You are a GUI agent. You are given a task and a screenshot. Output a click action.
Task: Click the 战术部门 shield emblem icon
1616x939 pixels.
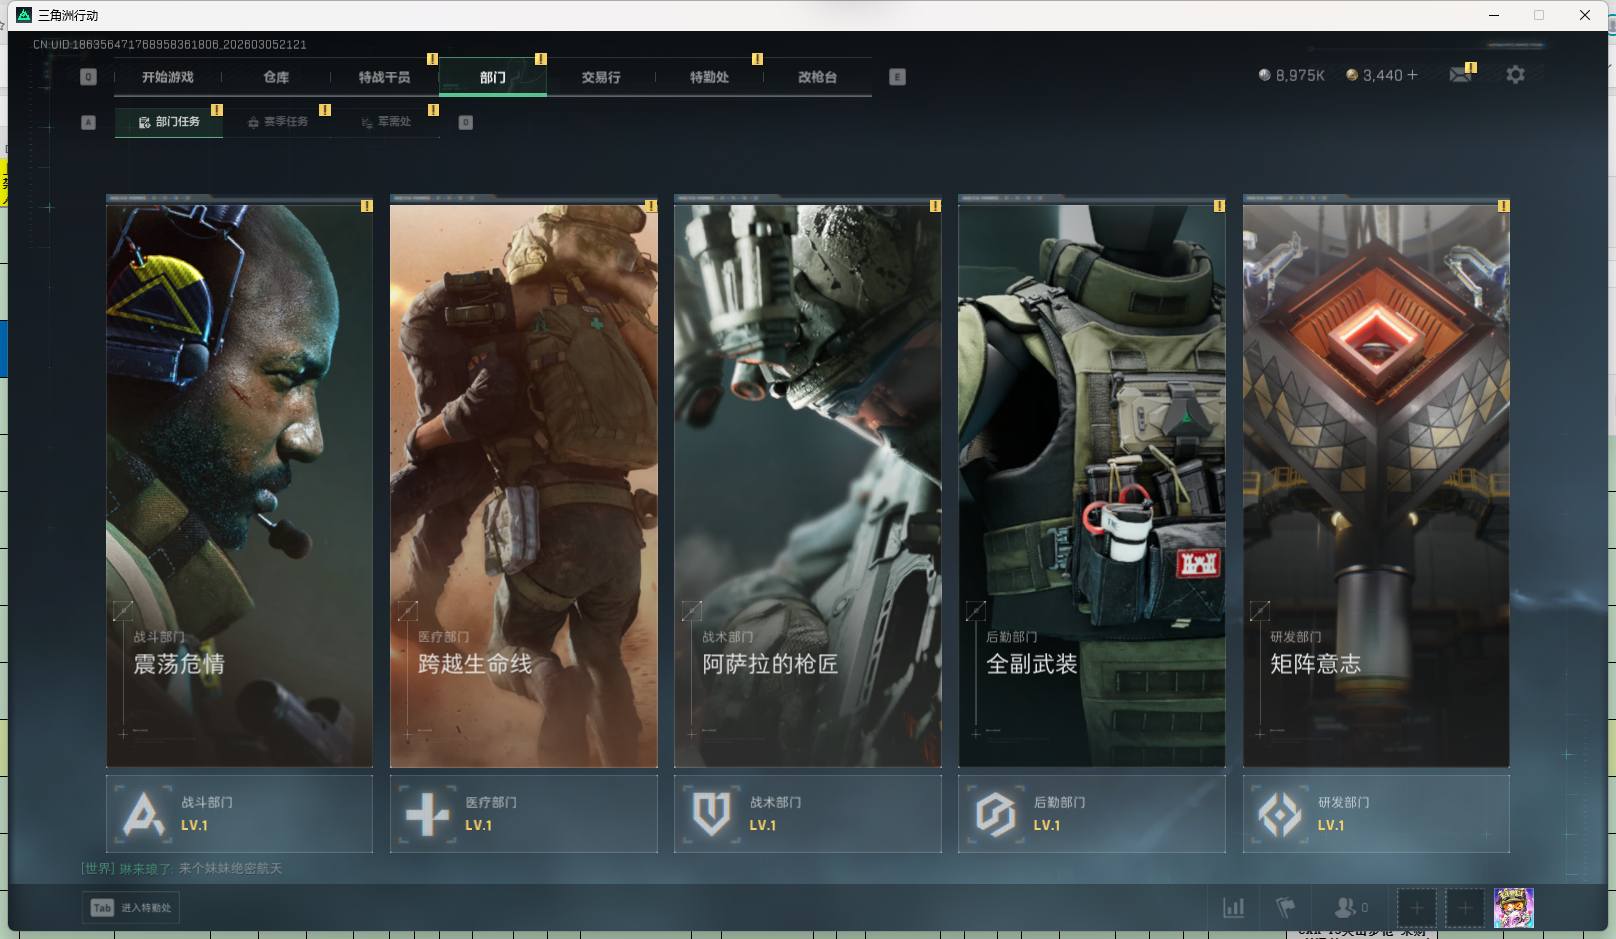tap(711, 814)
